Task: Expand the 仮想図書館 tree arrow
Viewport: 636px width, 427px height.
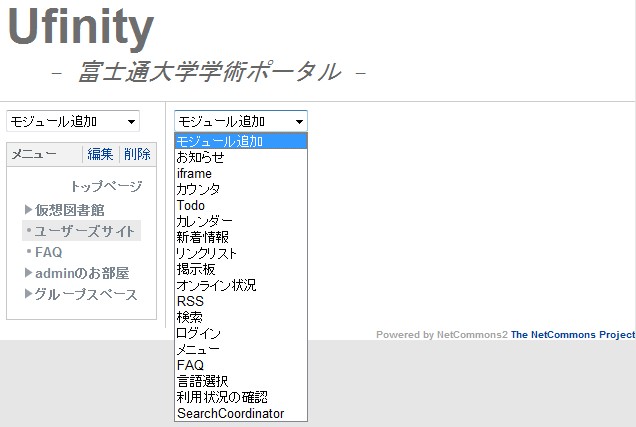Action: point(28,210)
